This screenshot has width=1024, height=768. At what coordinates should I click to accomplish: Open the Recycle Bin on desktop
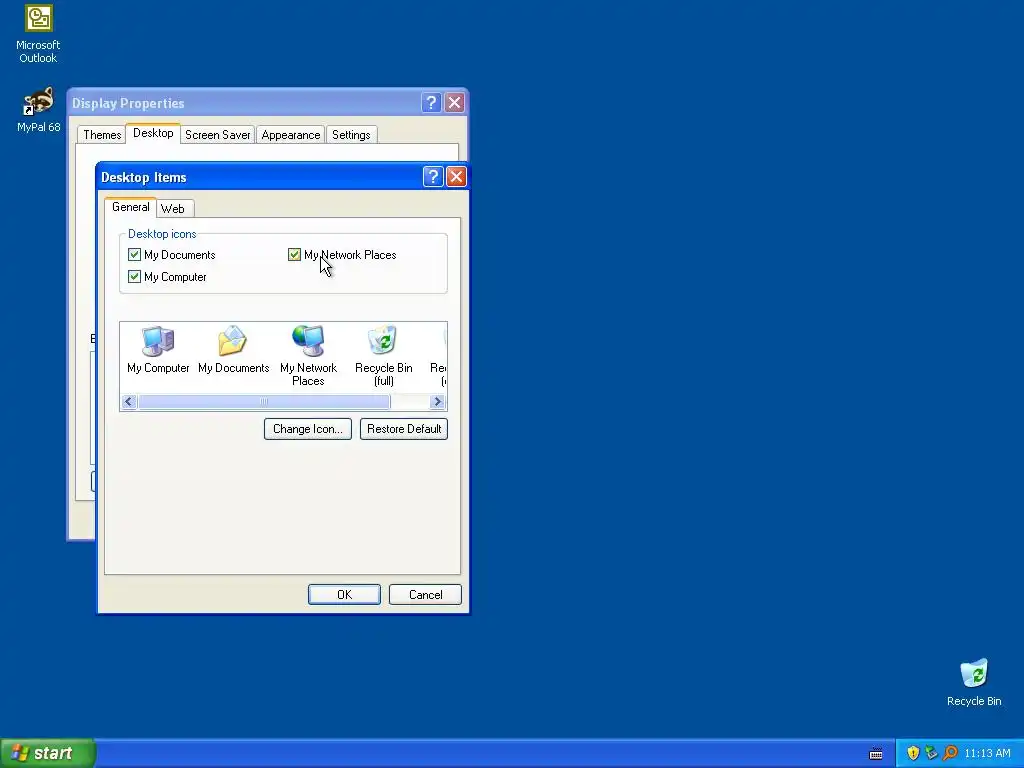click(974, 682)
